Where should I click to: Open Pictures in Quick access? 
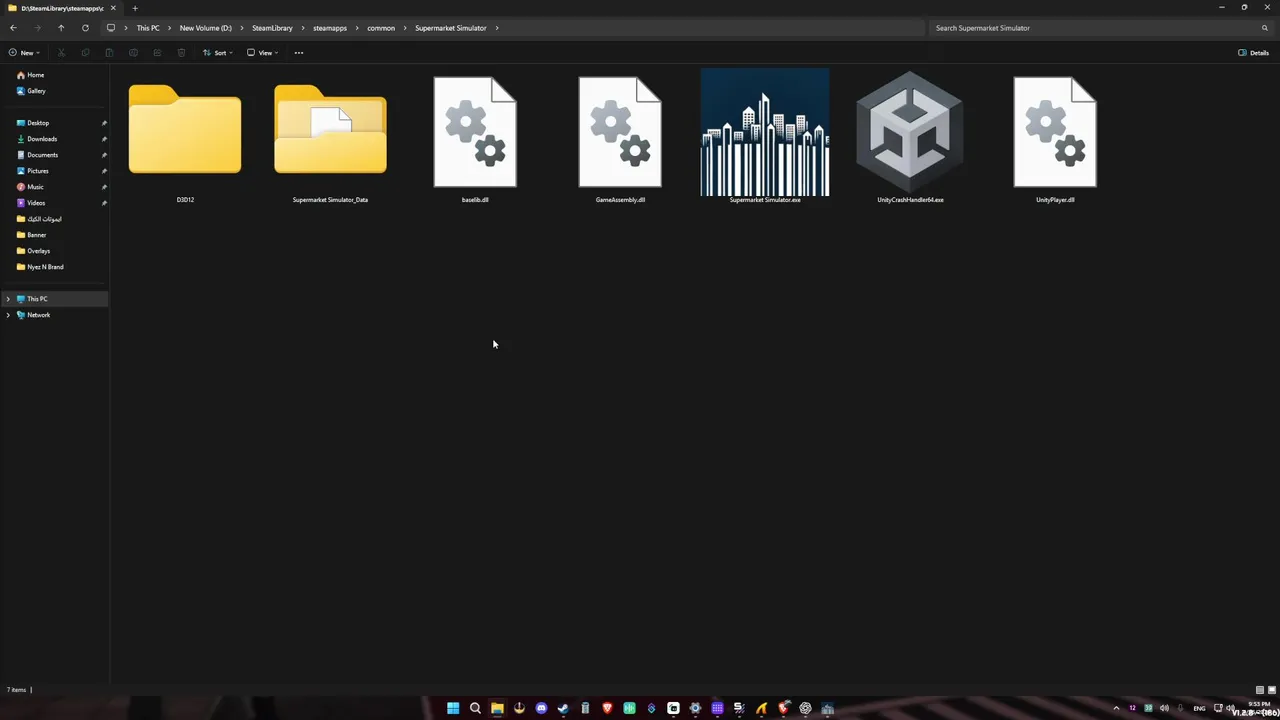click(x=33, y=171)
